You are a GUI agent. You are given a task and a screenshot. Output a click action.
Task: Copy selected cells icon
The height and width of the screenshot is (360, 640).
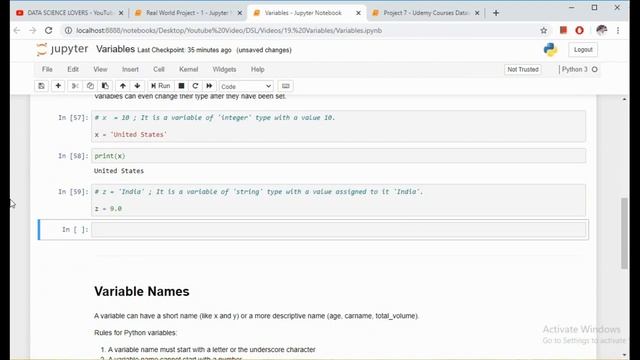point(90,86)
